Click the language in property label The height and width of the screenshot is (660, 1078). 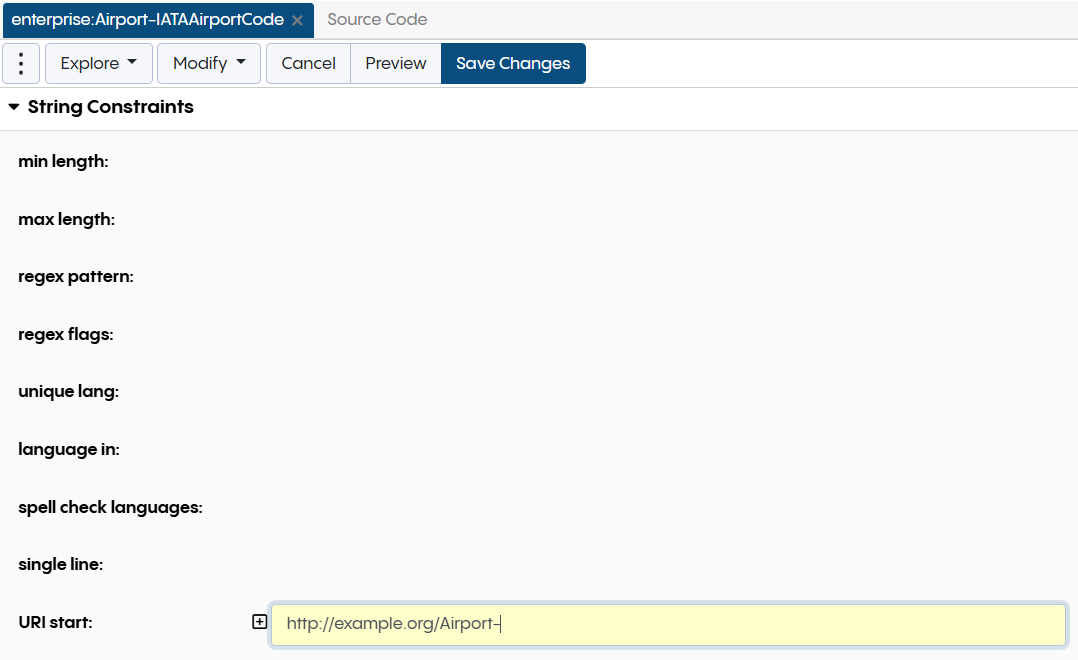click(69, 449)
